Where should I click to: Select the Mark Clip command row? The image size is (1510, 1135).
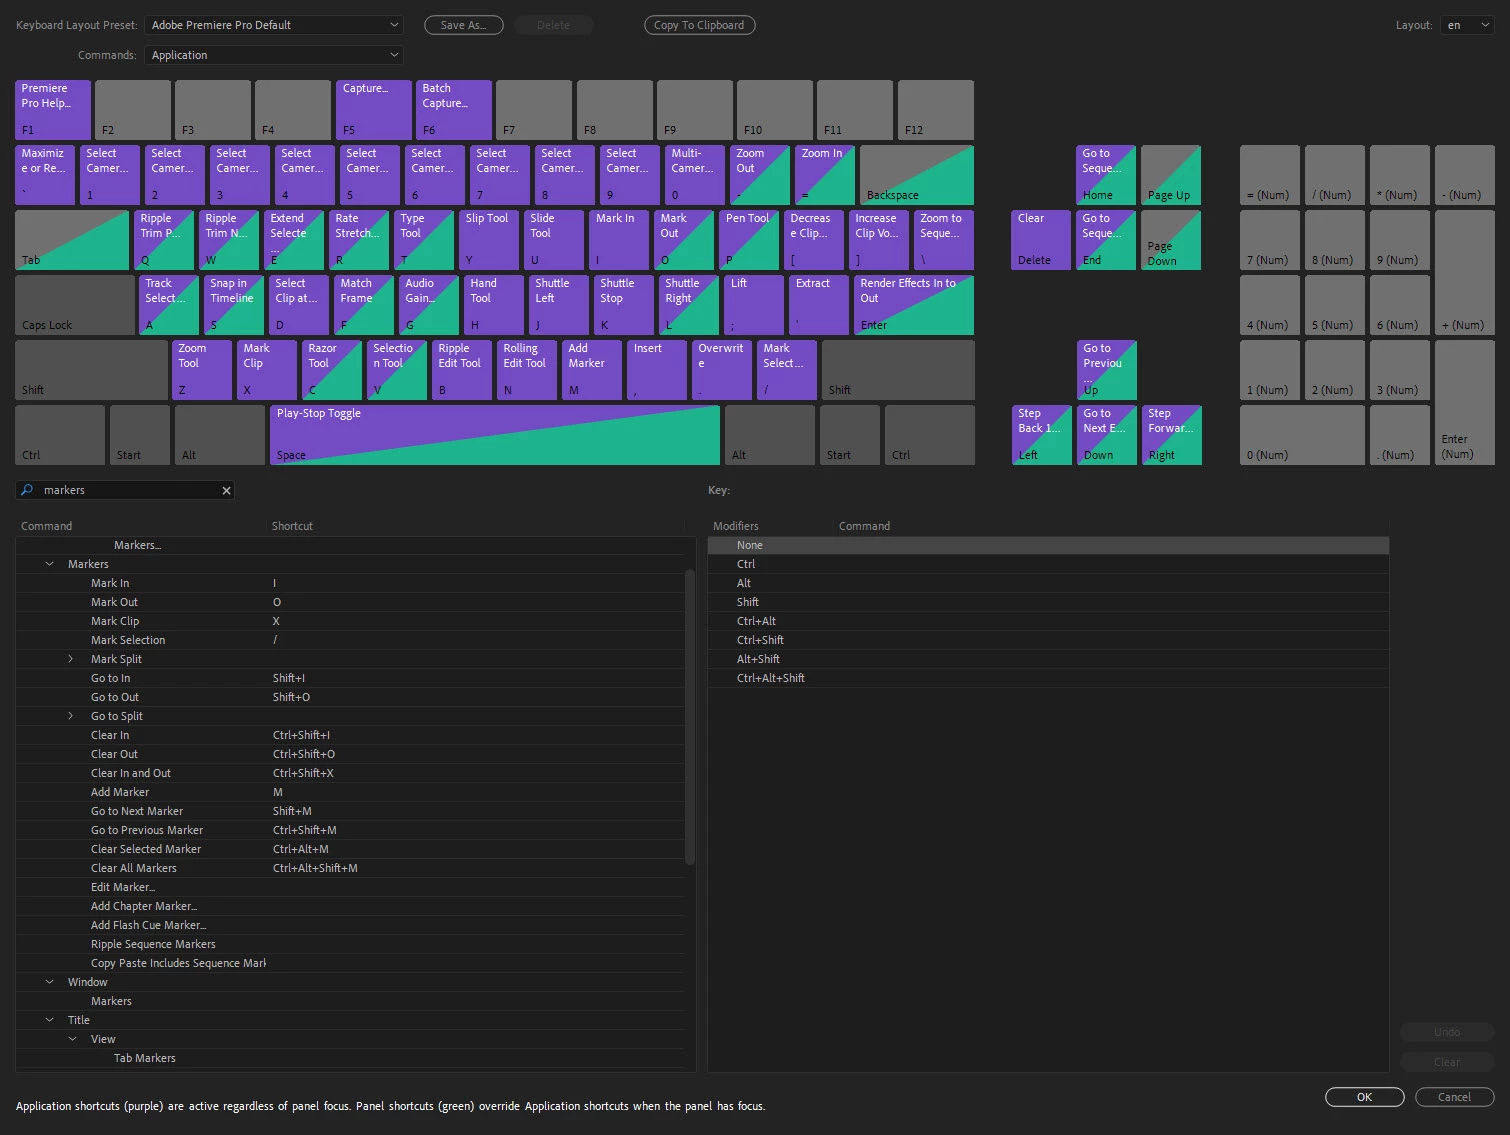350,621
